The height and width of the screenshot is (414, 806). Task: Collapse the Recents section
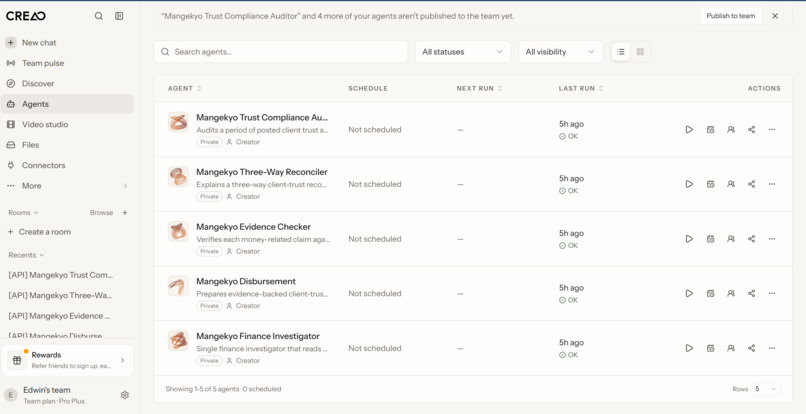click(26, 255)
